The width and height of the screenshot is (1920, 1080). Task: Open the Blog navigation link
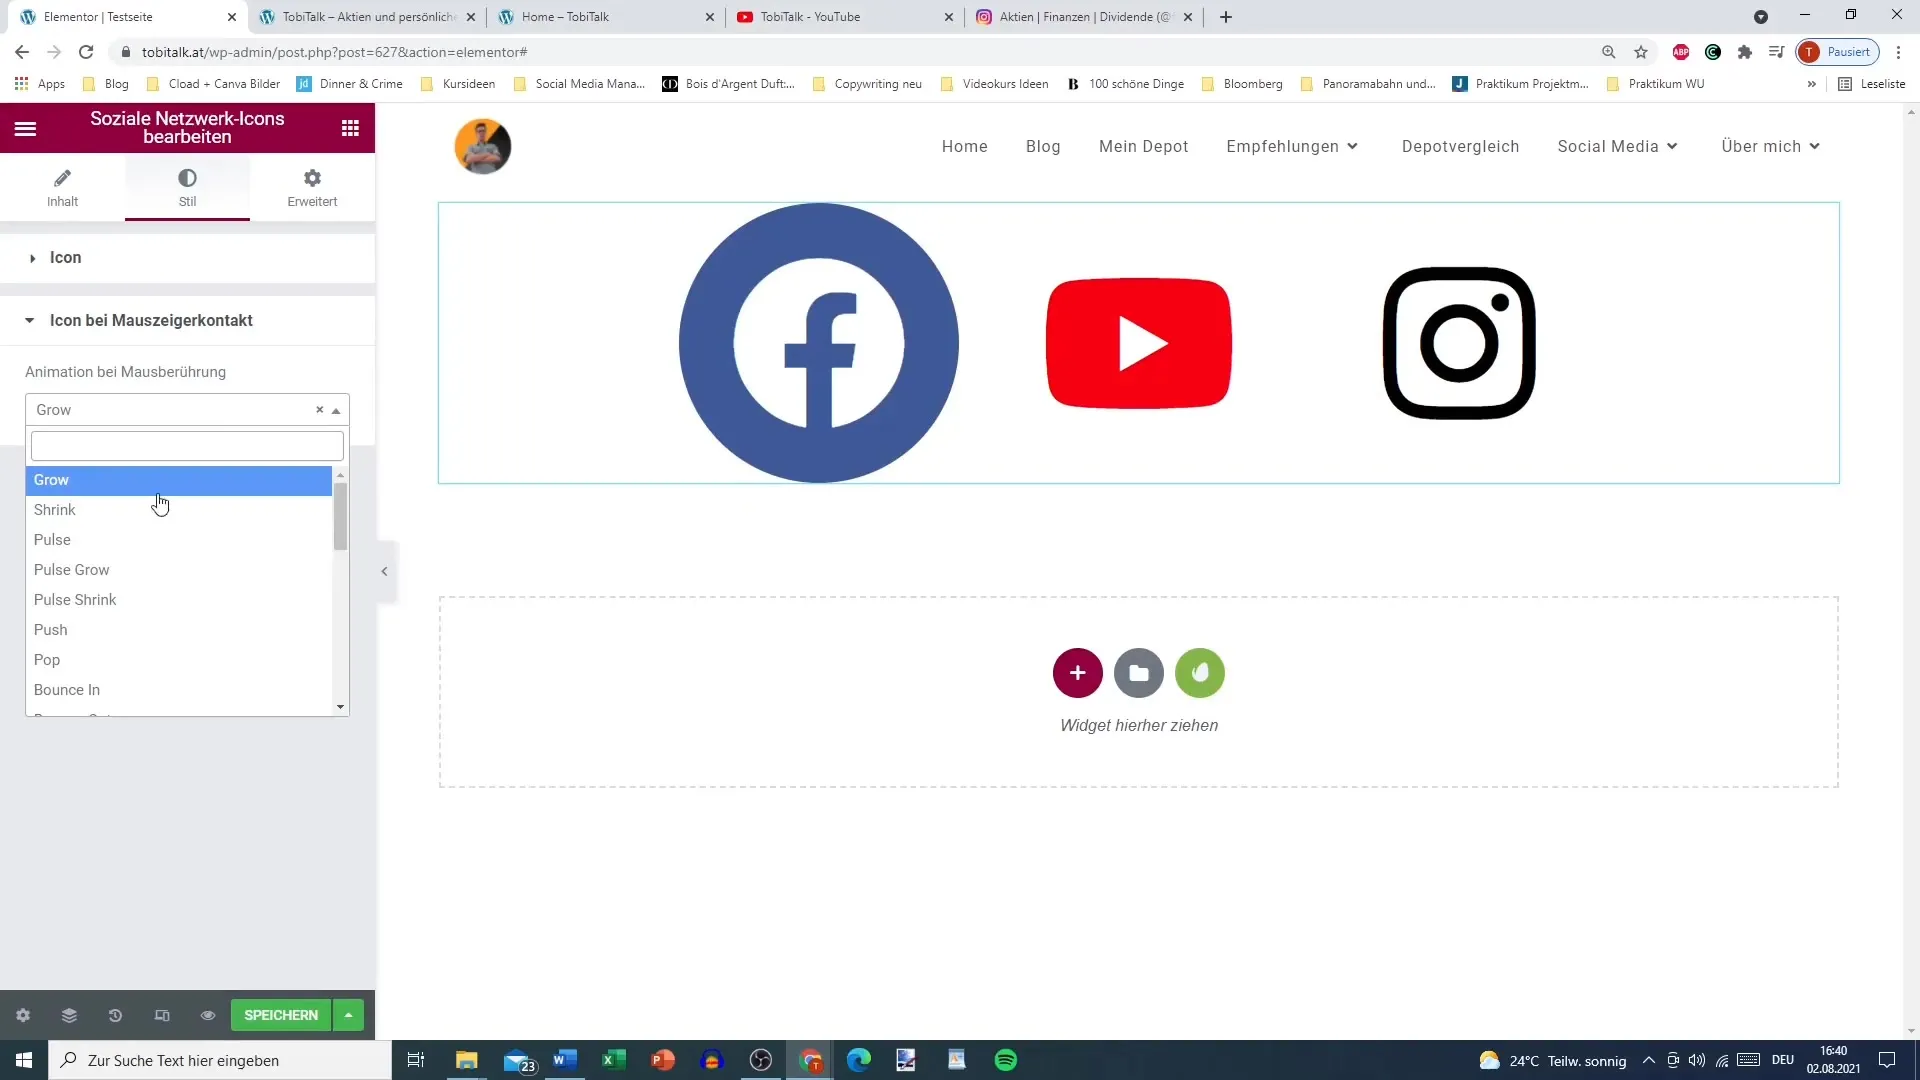1043,146
